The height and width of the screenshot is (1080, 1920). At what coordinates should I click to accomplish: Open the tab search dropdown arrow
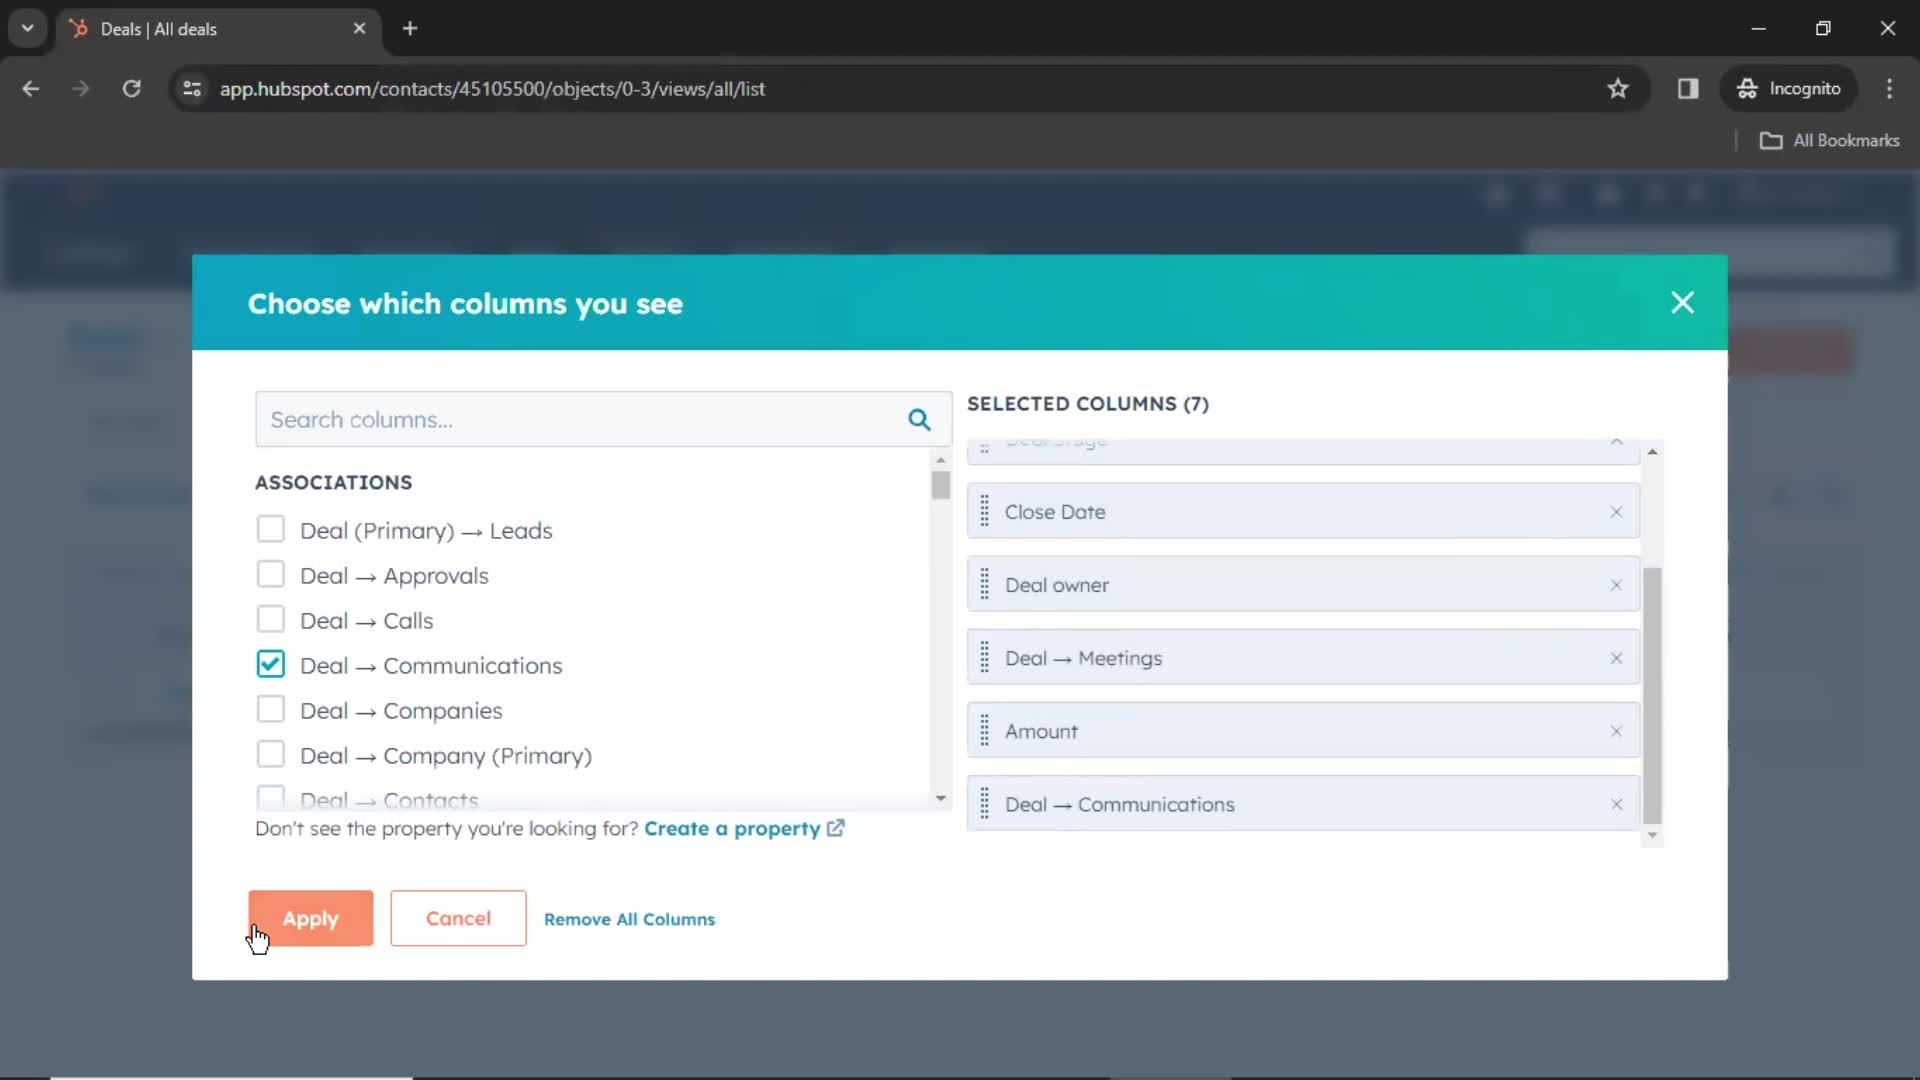[27, 28]
